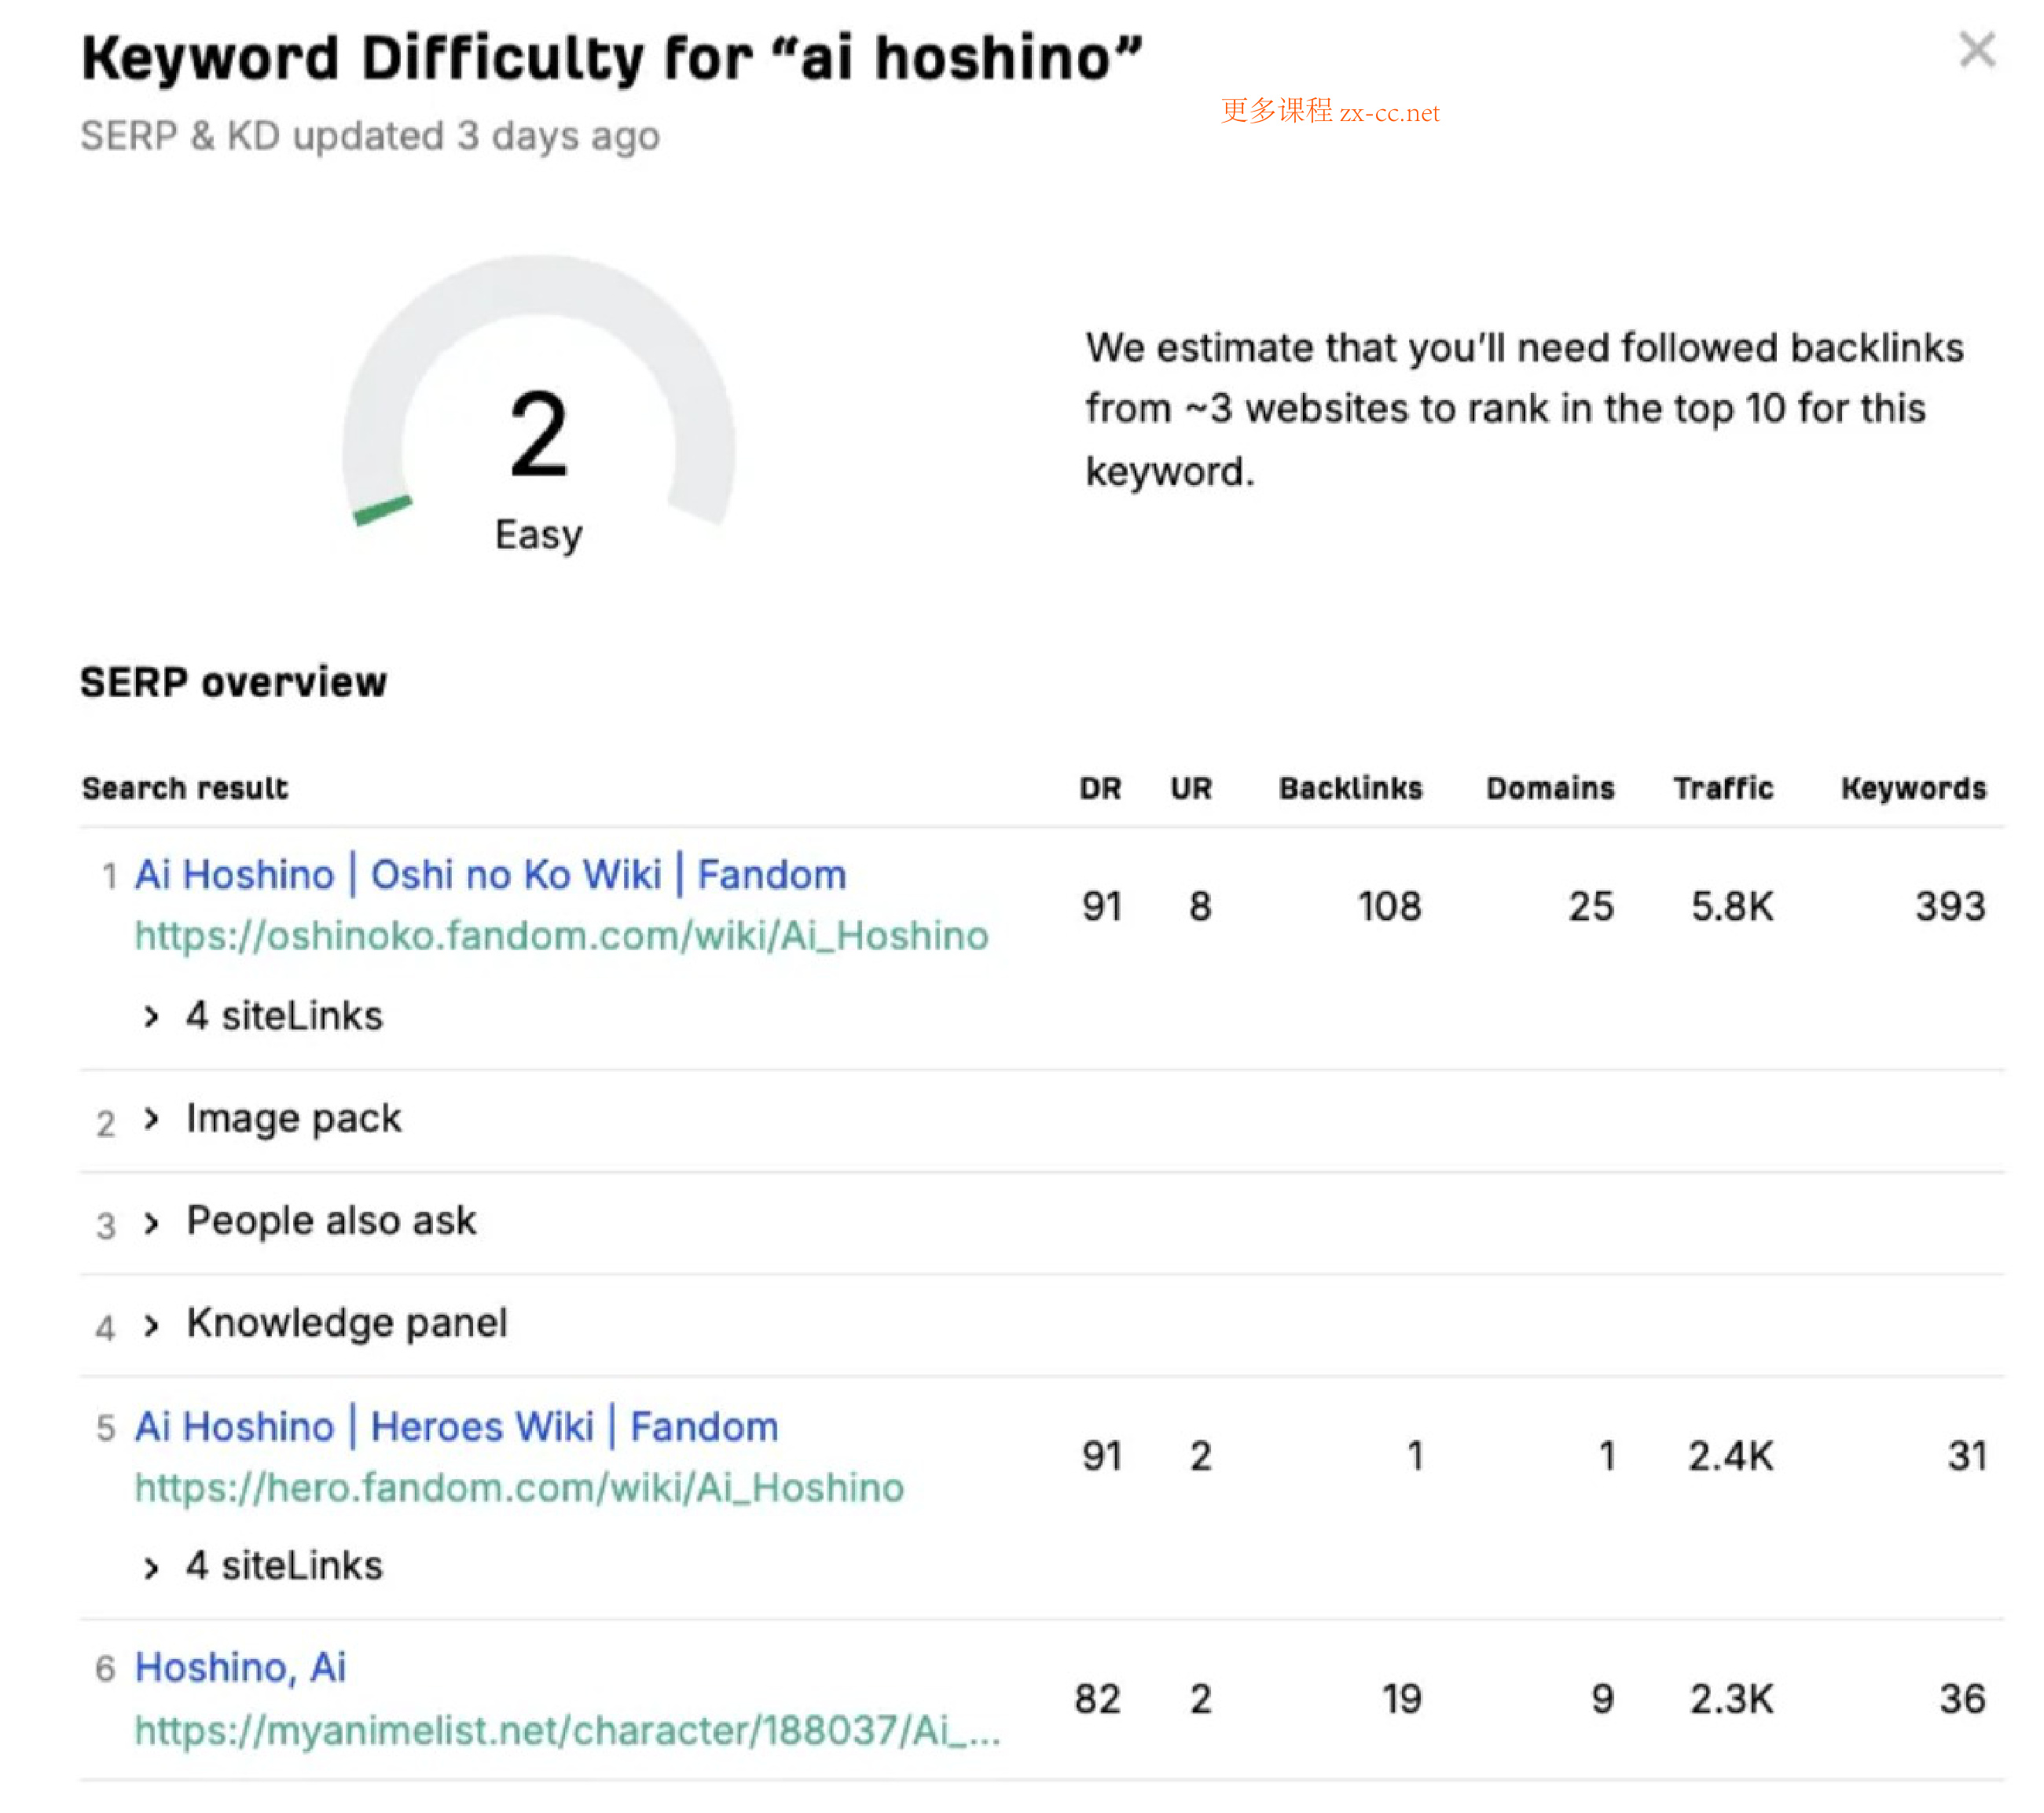Expand the first result's 4 siteLinks chevron
The width and height of the screenshot is (2044, 1813).
[x=151, y=1017]
